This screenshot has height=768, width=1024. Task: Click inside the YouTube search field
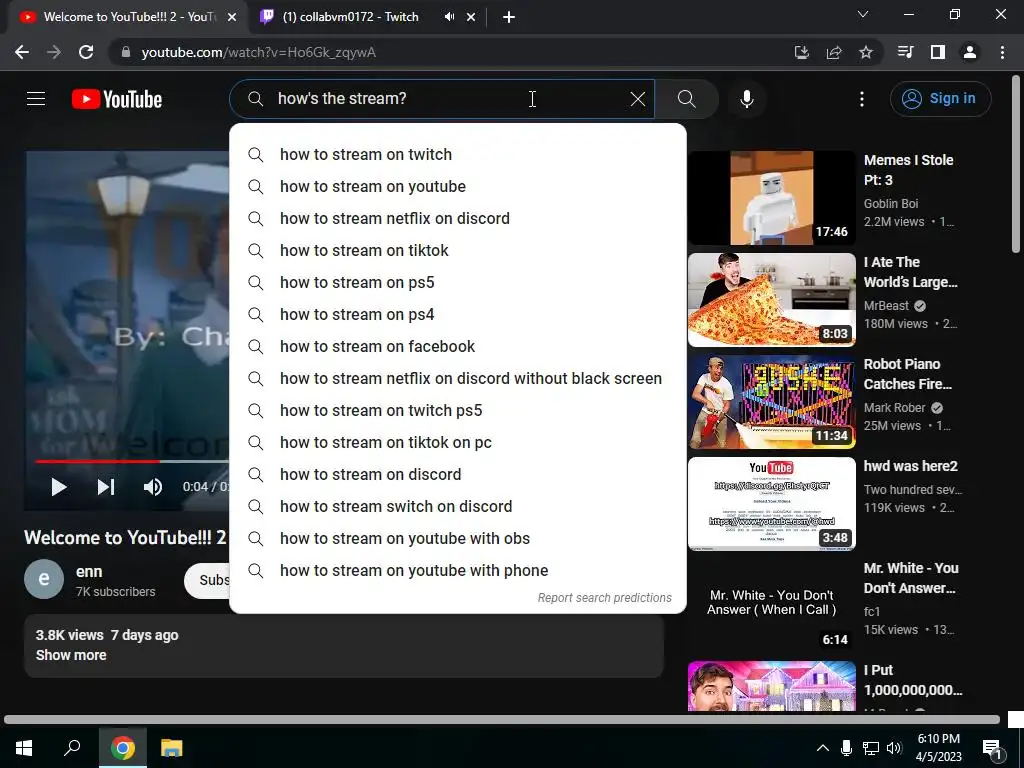[x=441, y=99]
